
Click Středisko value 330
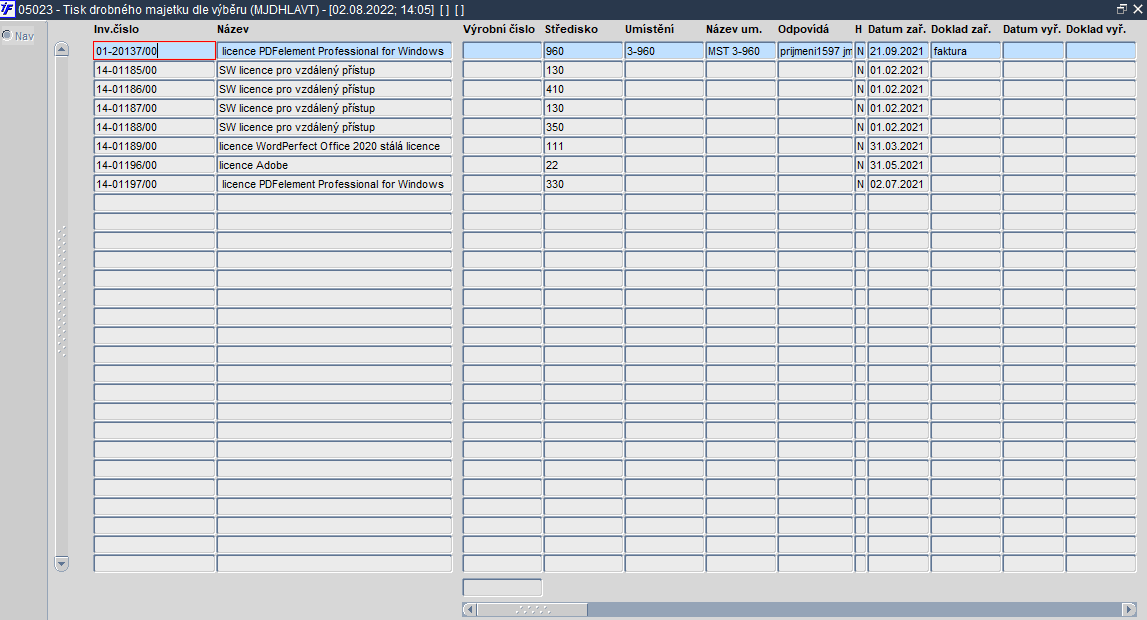click(x=583, y=184)
